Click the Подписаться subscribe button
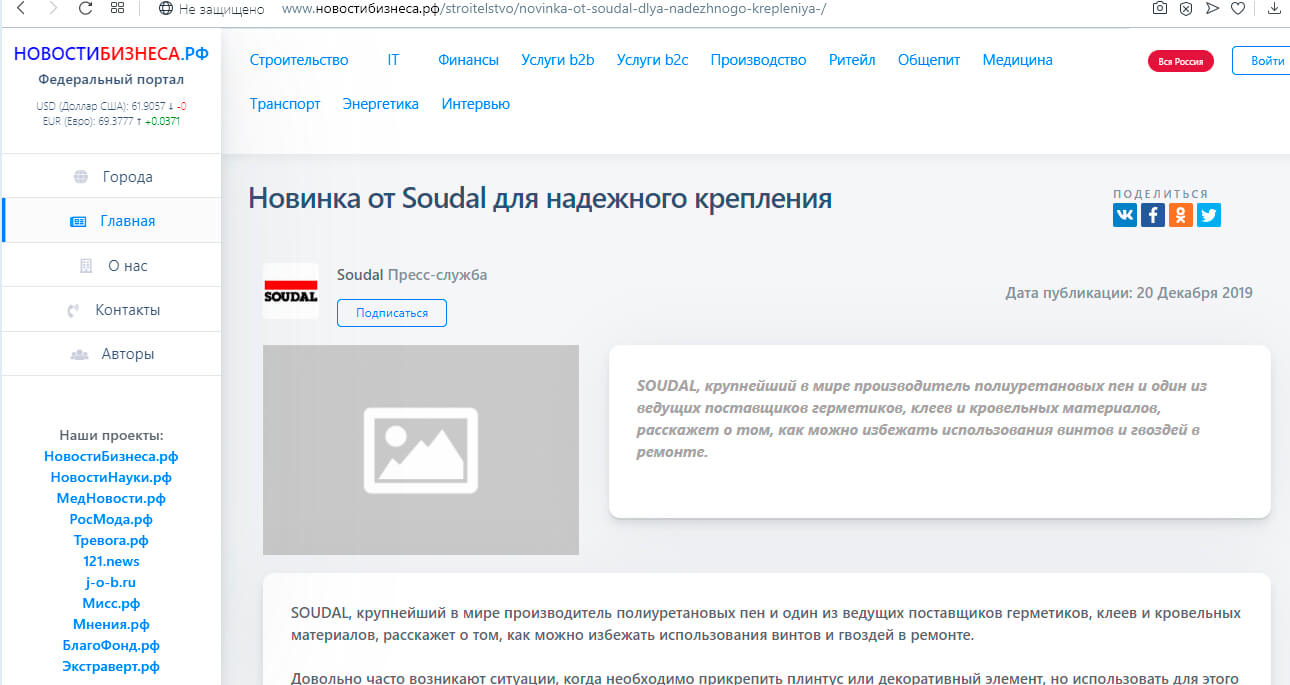The image size is (1290, 685). 392,313
